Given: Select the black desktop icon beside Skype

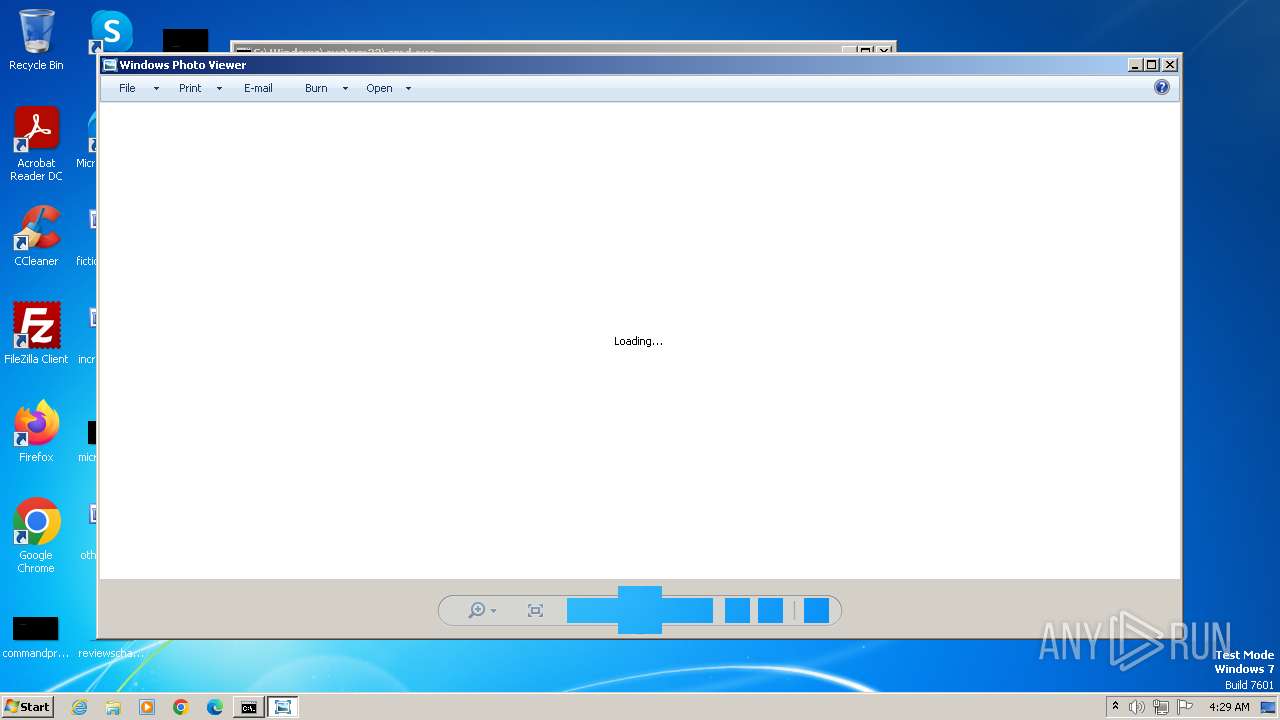Looking at the screenshot, I should coord(185,41).
